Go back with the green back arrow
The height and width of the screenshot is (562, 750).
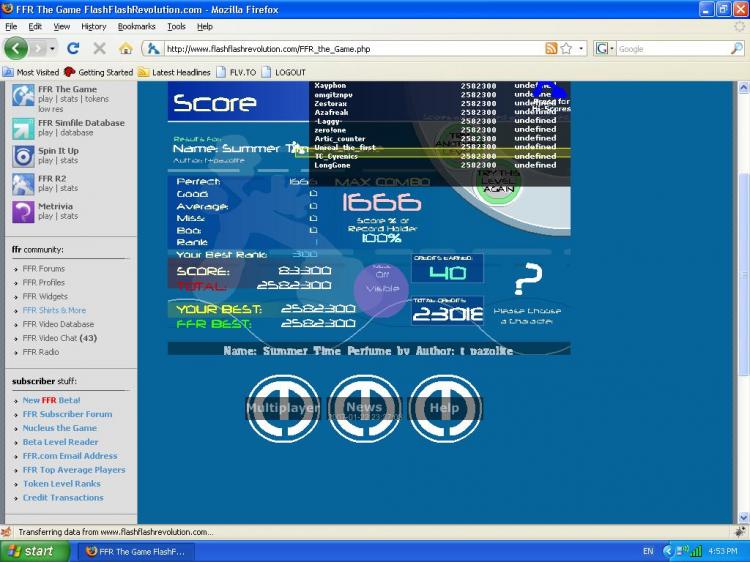(x=16, y=48)
